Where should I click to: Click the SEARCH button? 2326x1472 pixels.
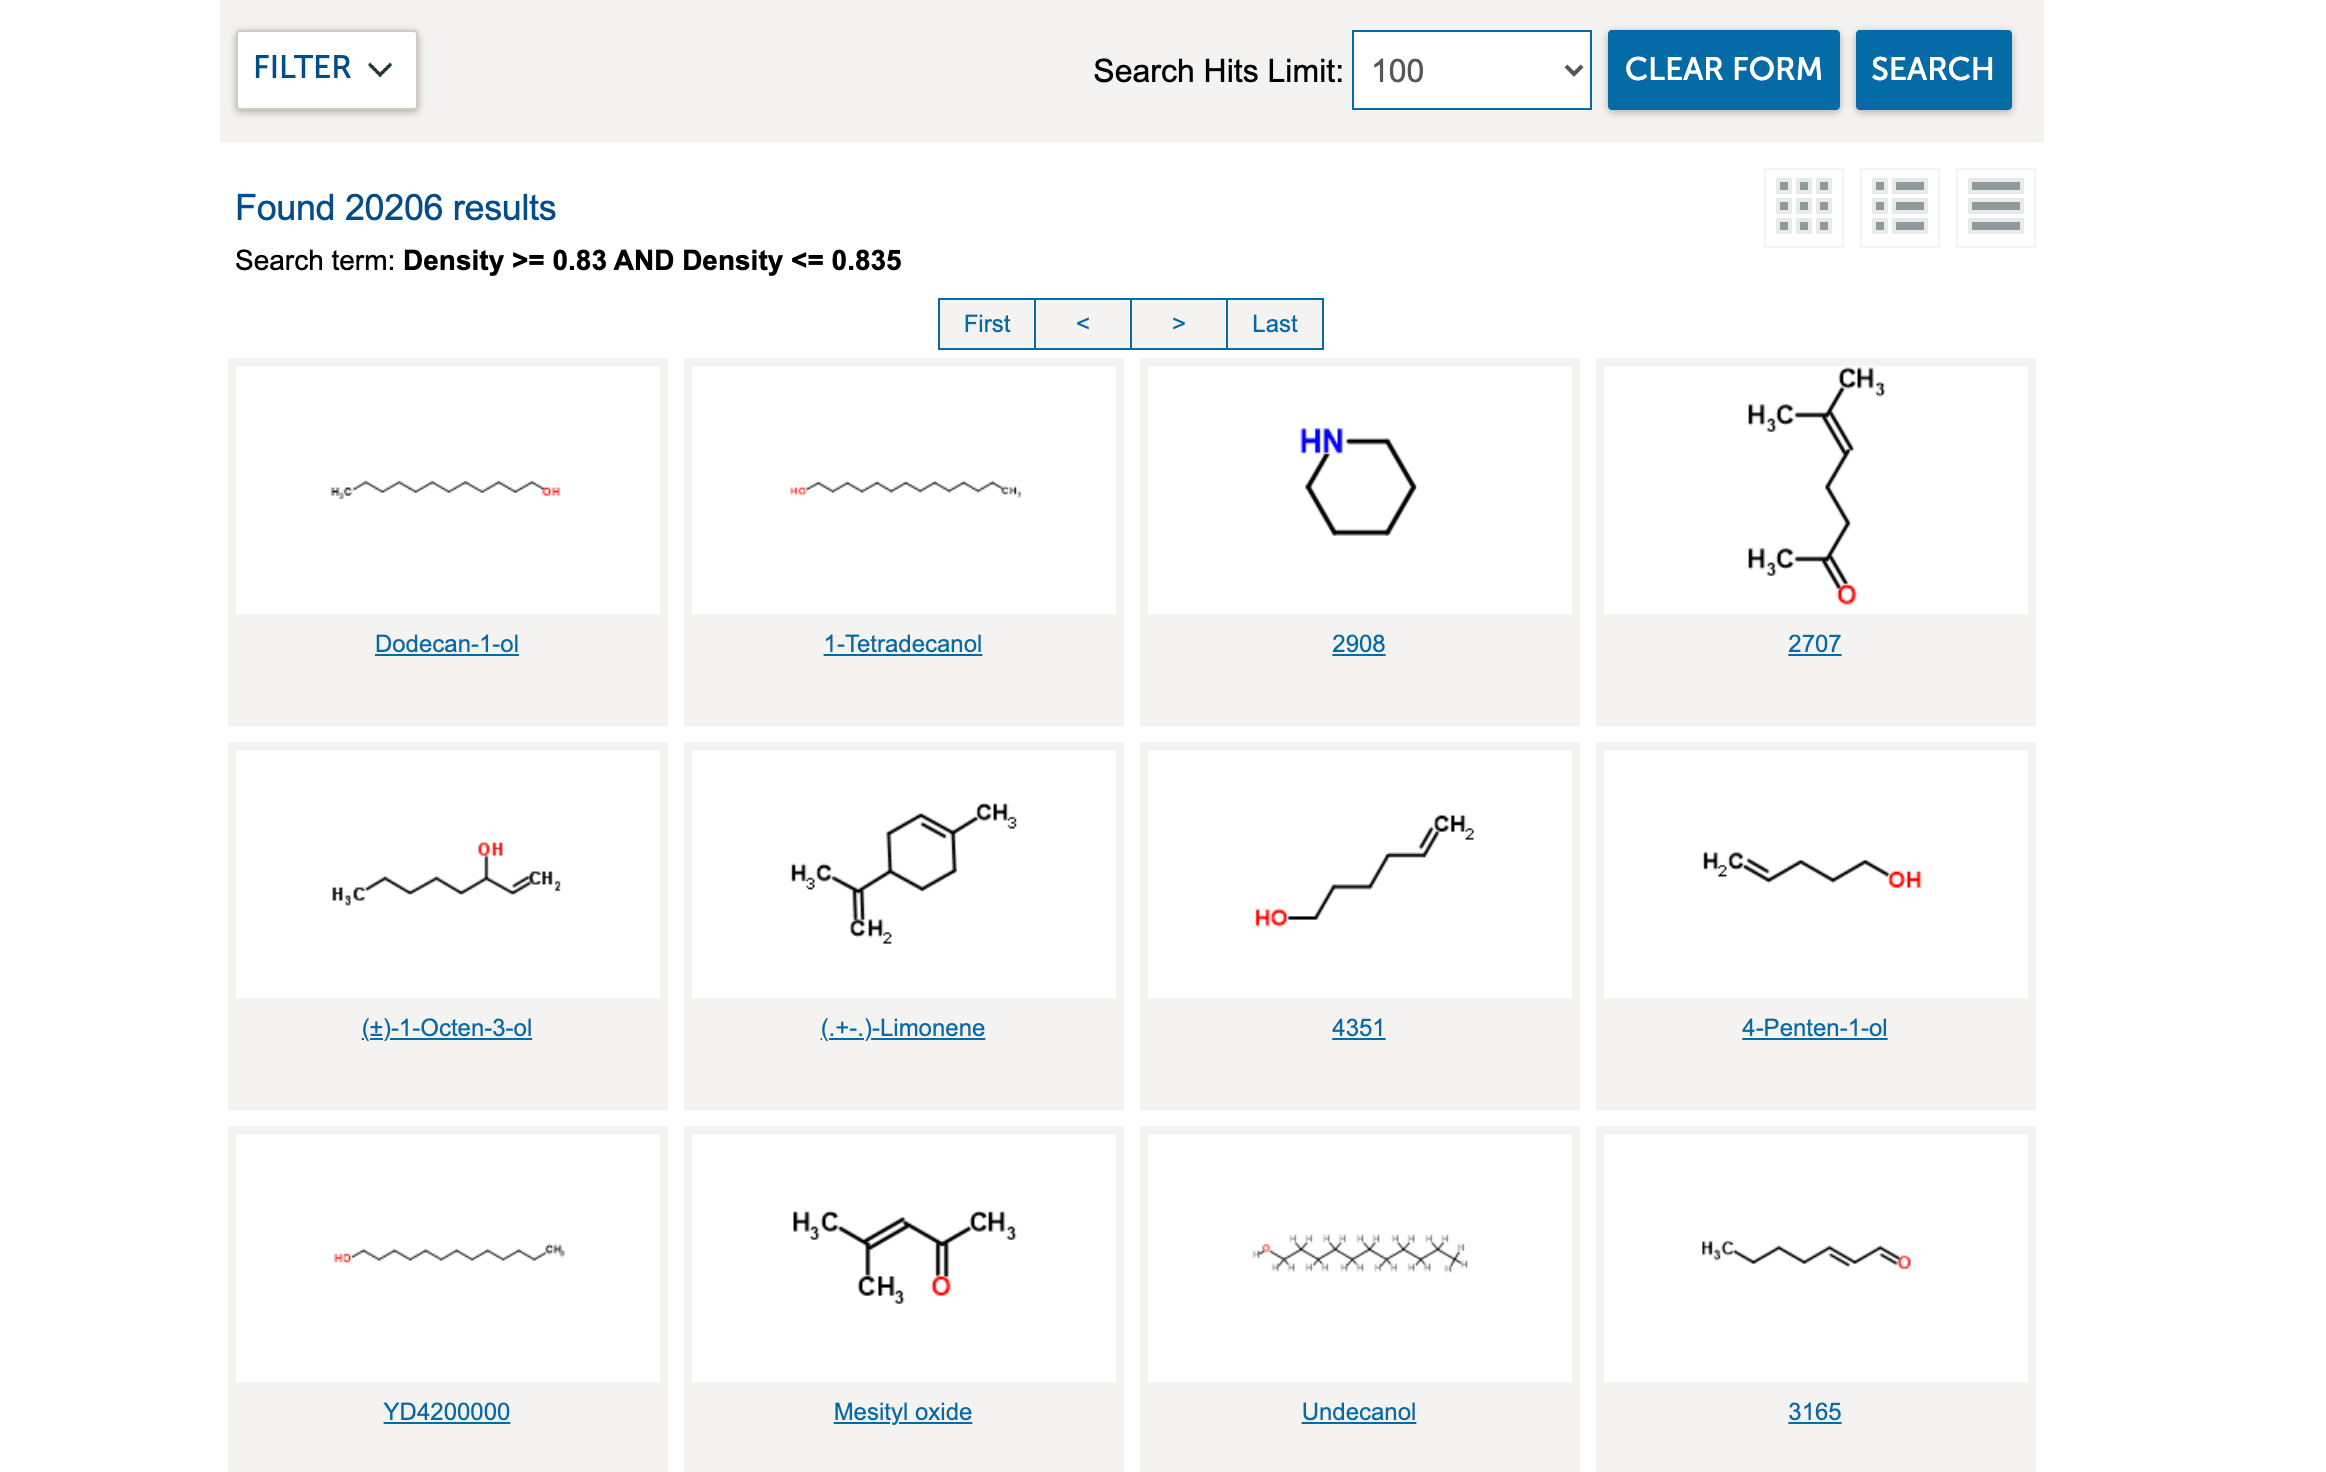point(1933,69)
